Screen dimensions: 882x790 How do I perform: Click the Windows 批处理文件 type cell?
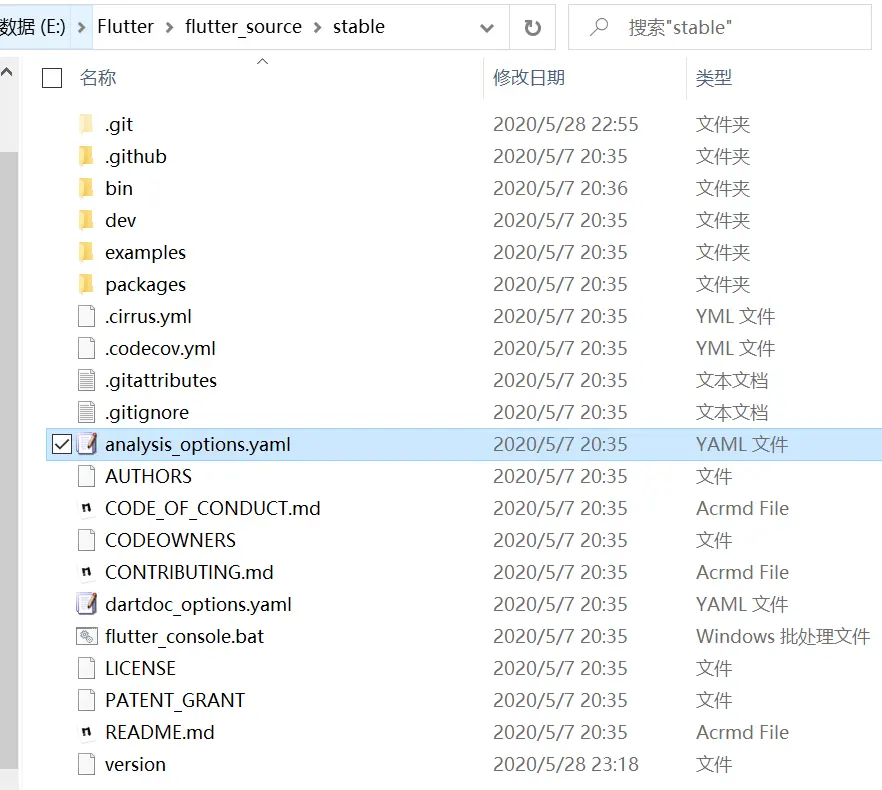(x=783, y=636)
